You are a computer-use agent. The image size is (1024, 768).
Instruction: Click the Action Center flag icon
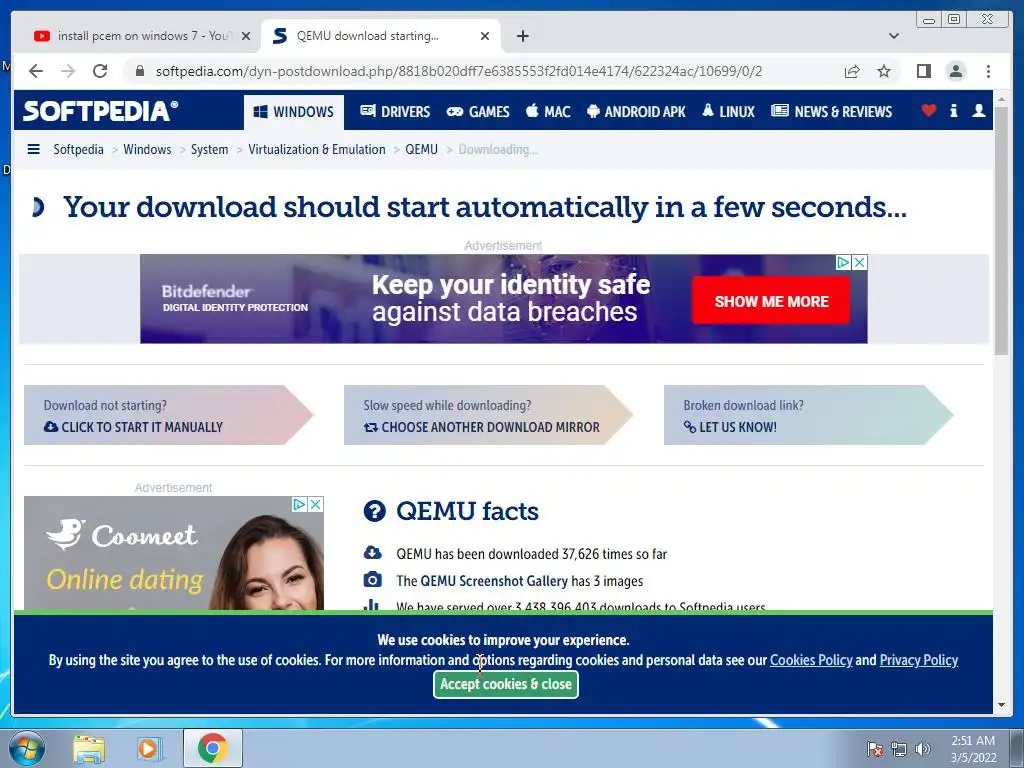[875, 749]
